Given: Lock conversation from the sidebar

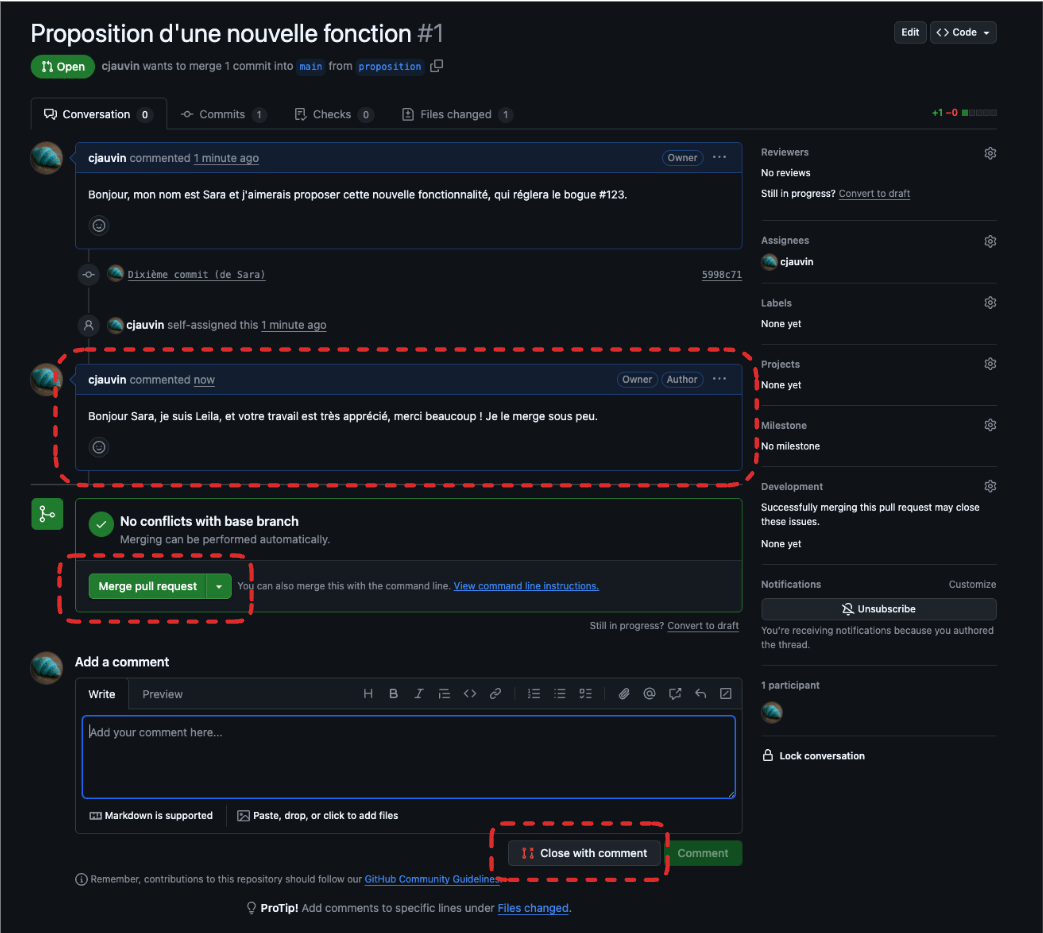Looking at the screenshot, I should 821,756.
